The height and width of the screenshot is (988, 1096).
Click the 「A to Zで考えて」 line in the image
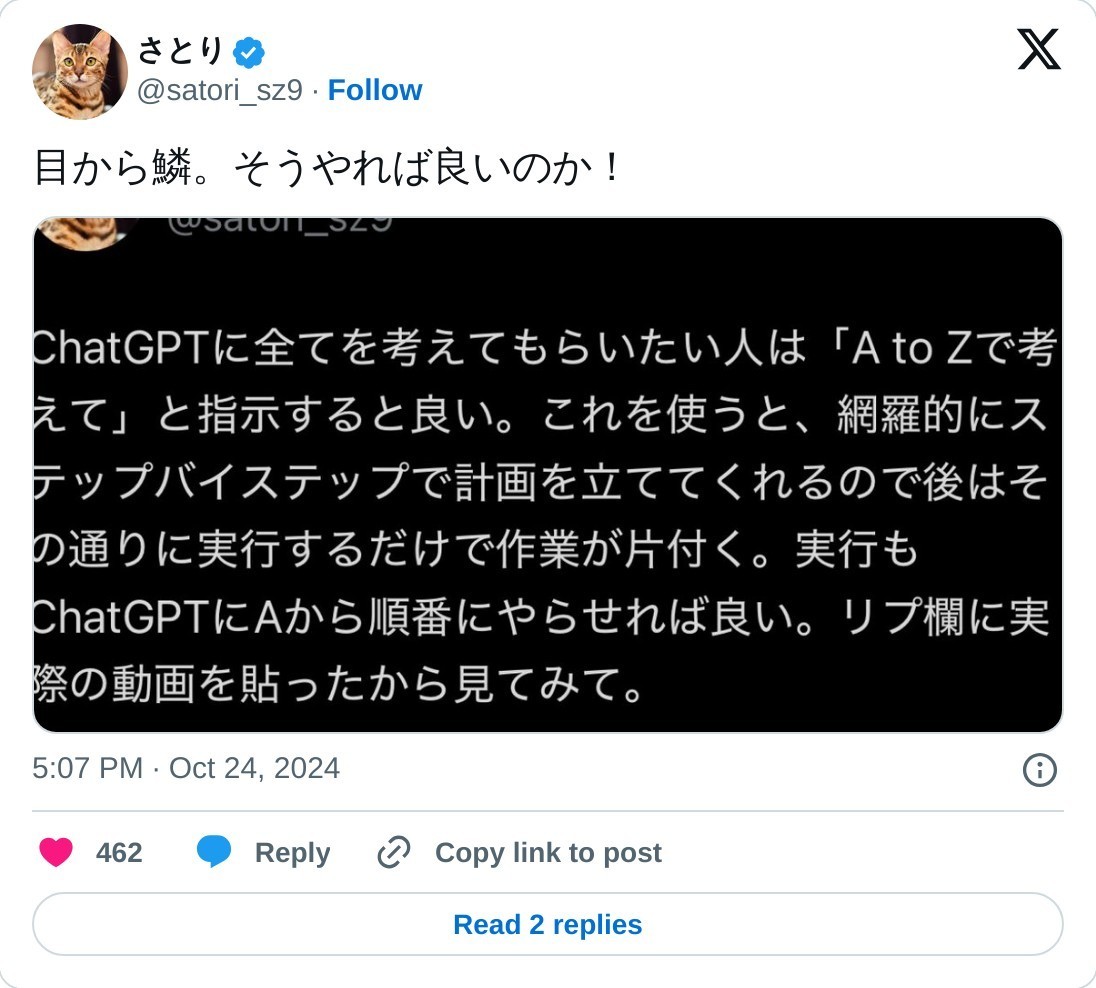click(948, 349)
